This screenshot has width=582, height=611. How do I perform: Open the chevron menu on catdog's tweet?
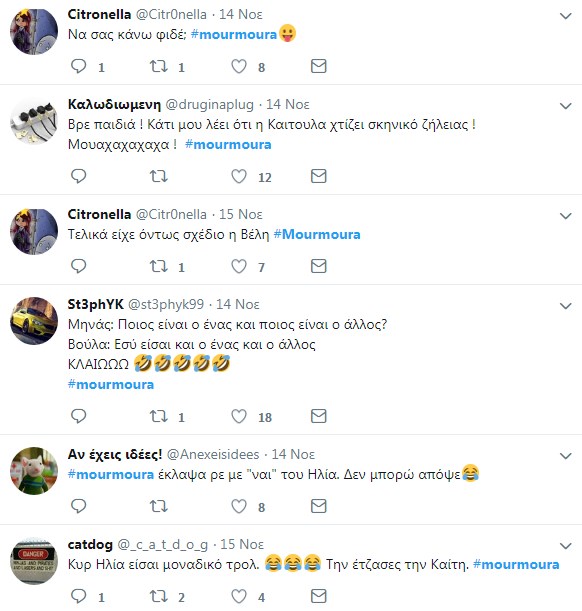click(x=565, y=546)
